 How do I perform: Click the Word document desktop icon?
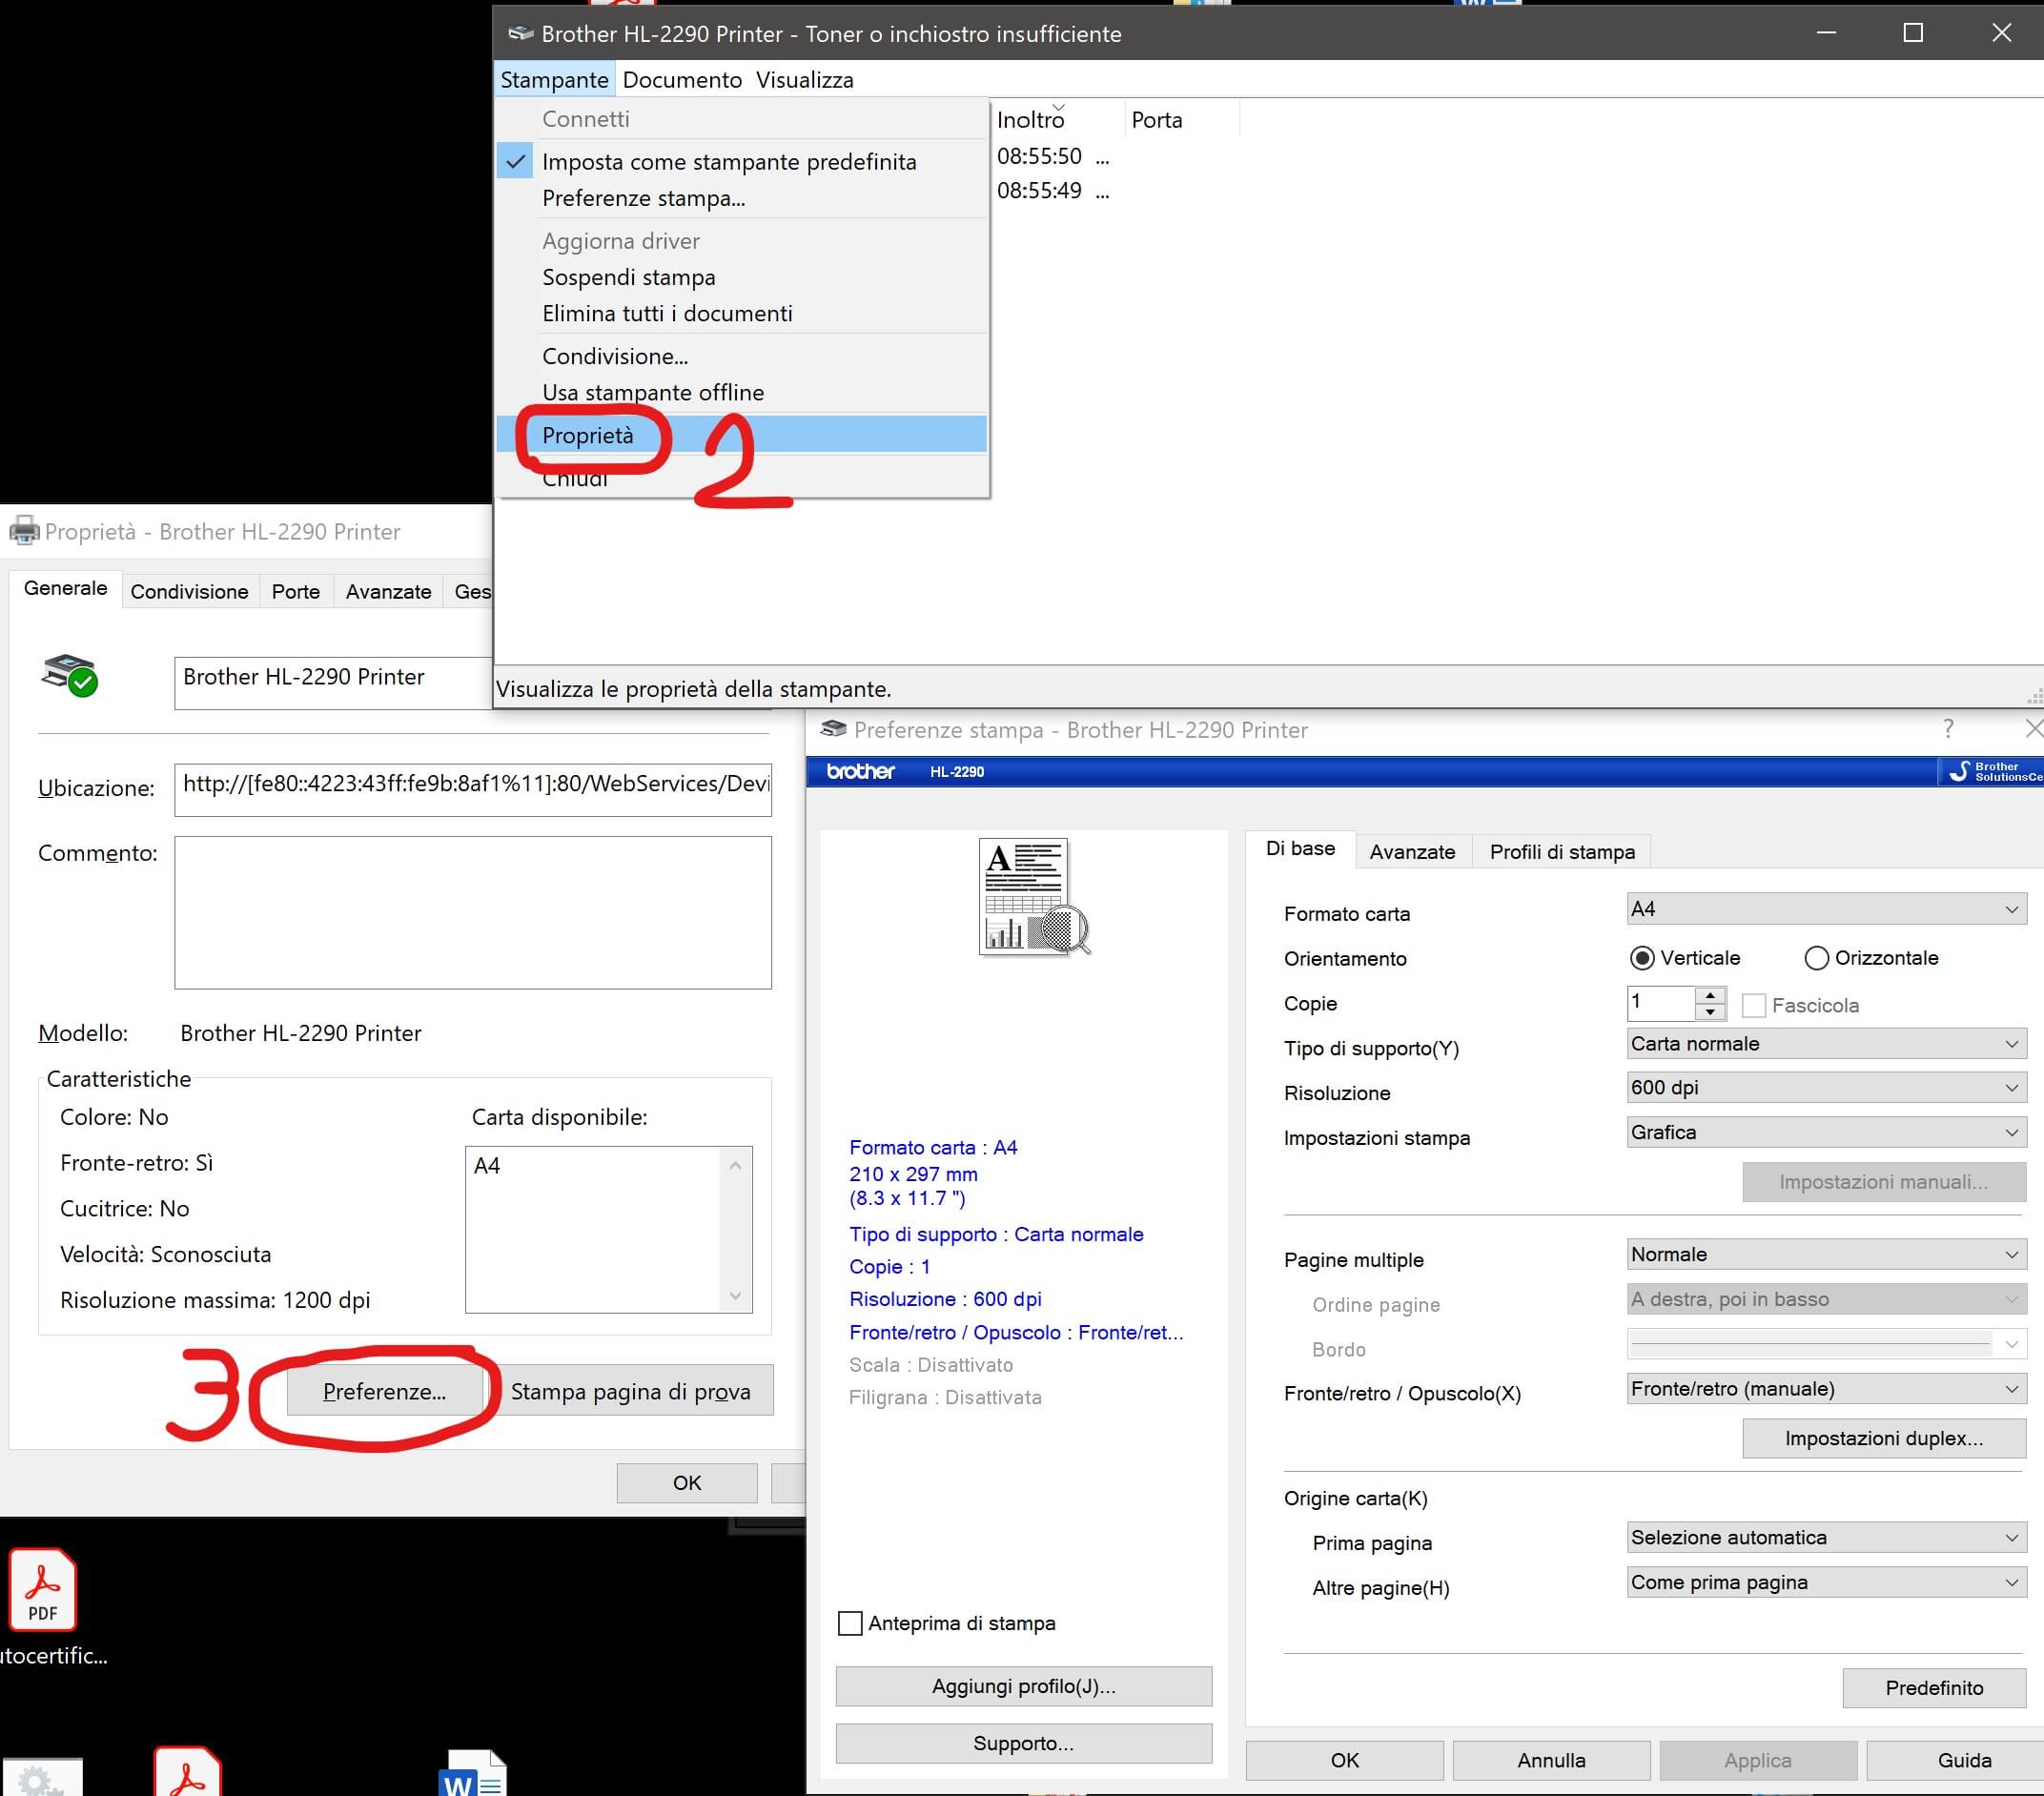pos(472,1774)
